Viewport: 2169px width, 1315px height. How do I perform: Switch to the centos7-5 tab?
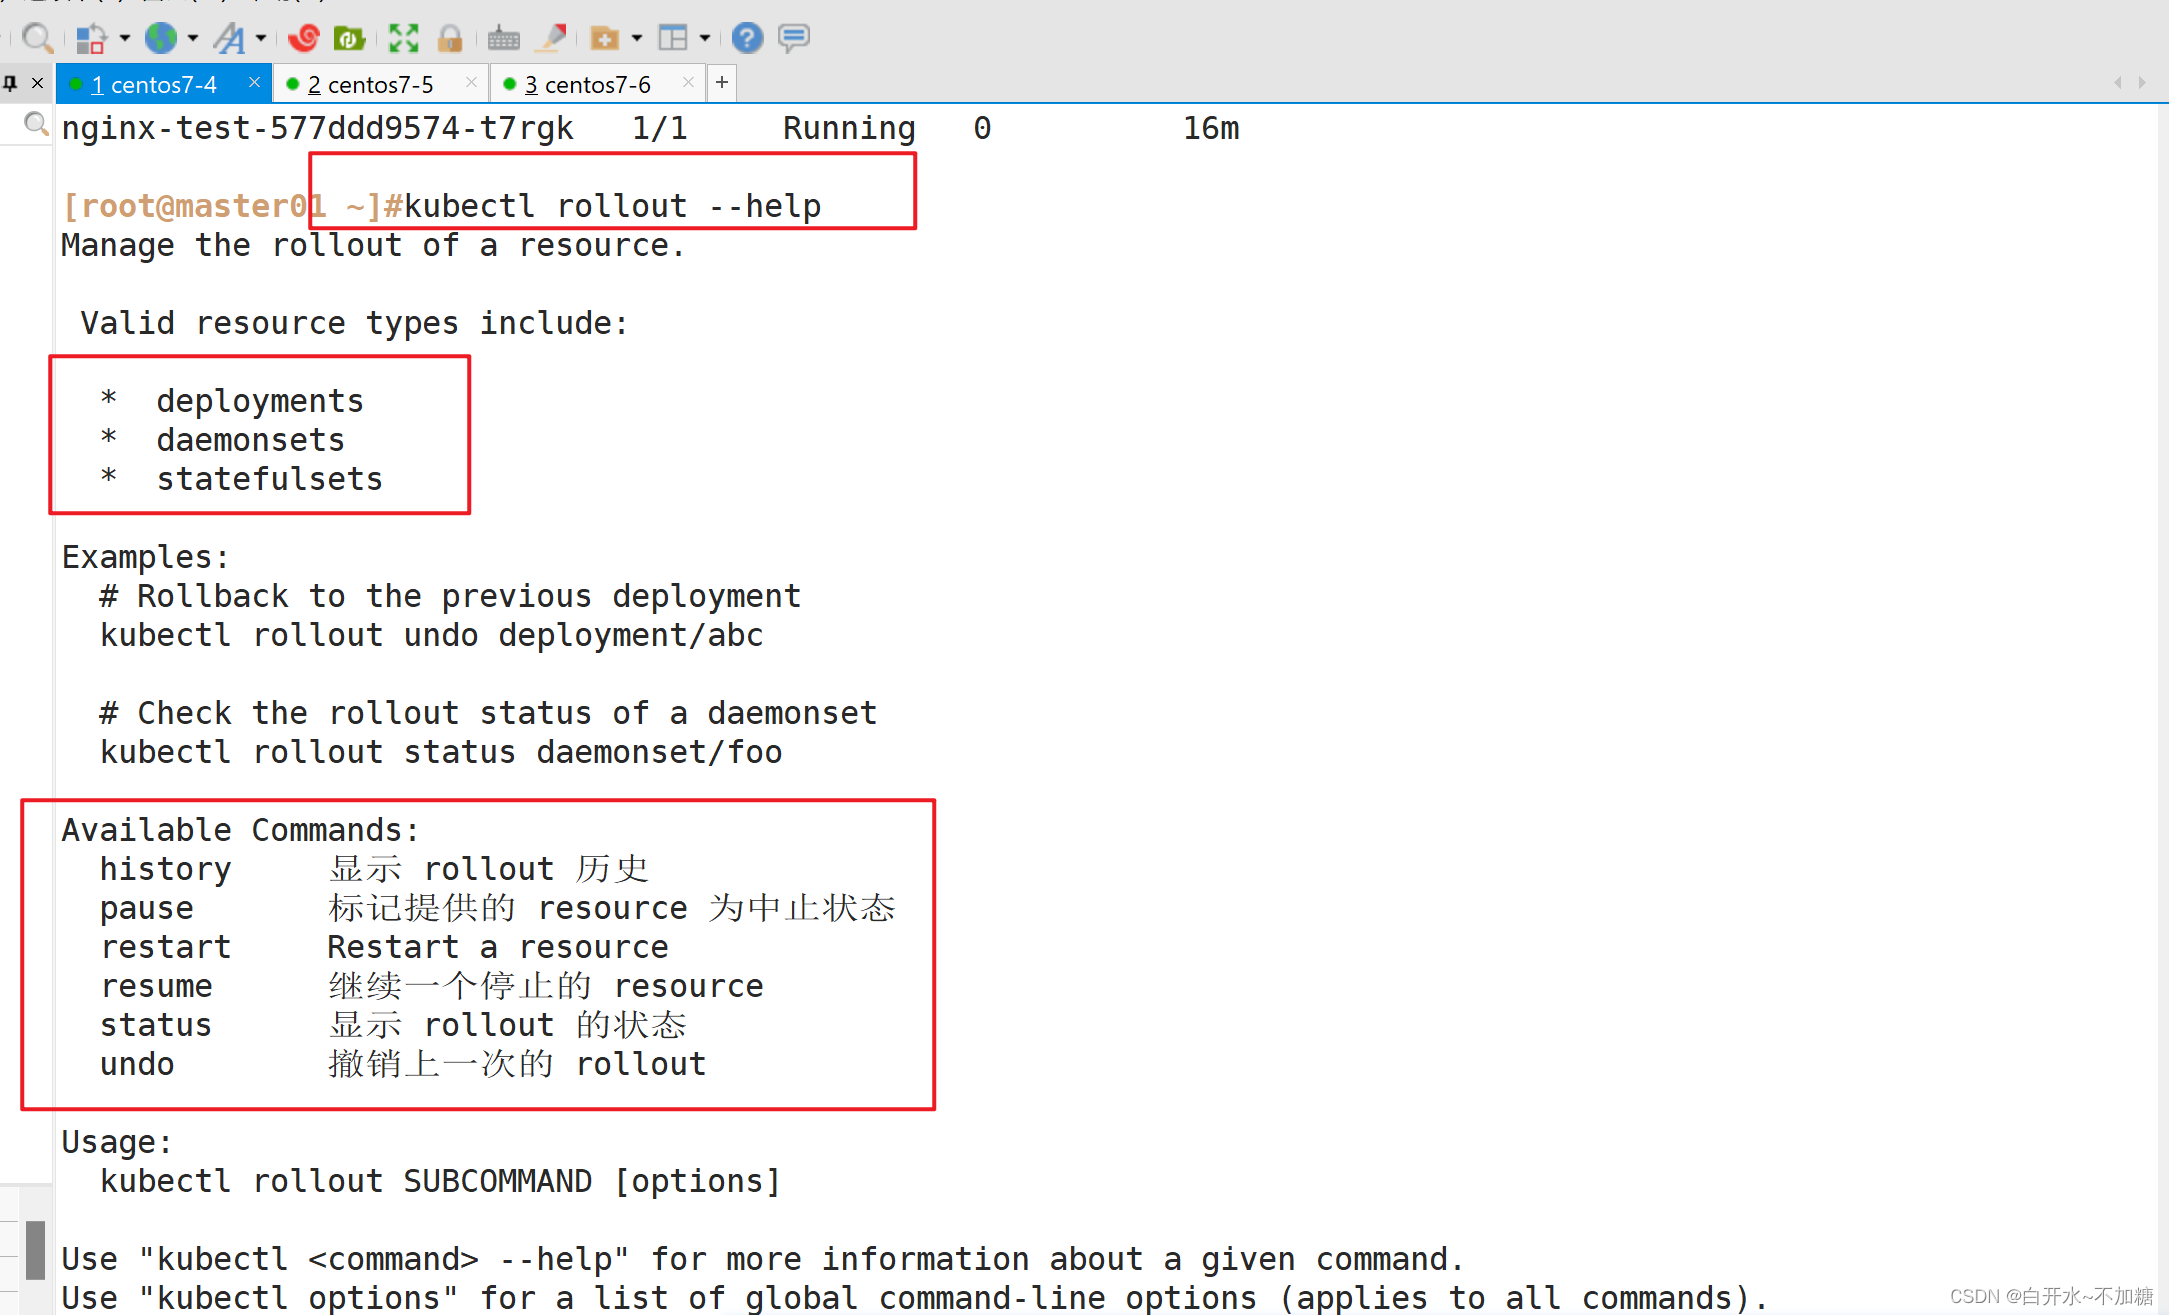371,84
